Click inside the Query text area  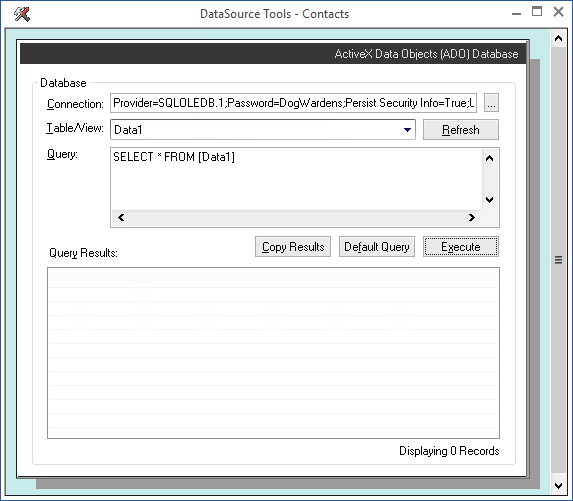[x=297, y=179]
